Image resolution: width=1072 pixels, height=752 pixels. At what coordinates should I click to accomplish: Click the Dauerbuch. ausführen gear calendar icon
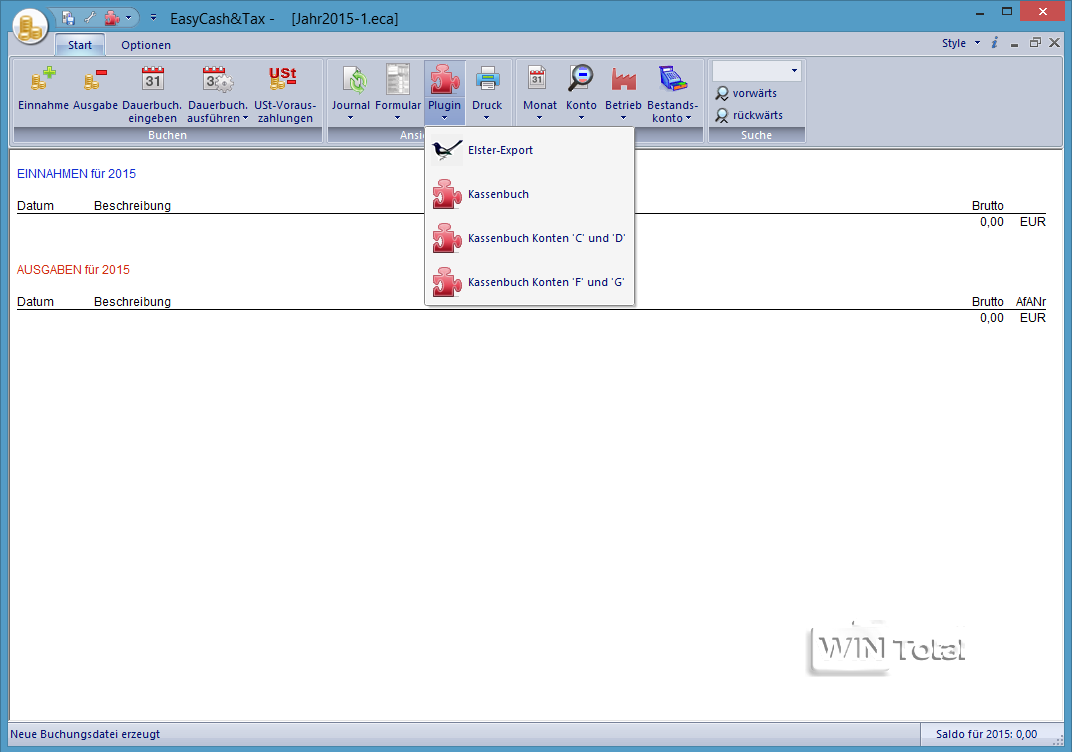click(218, 79)
